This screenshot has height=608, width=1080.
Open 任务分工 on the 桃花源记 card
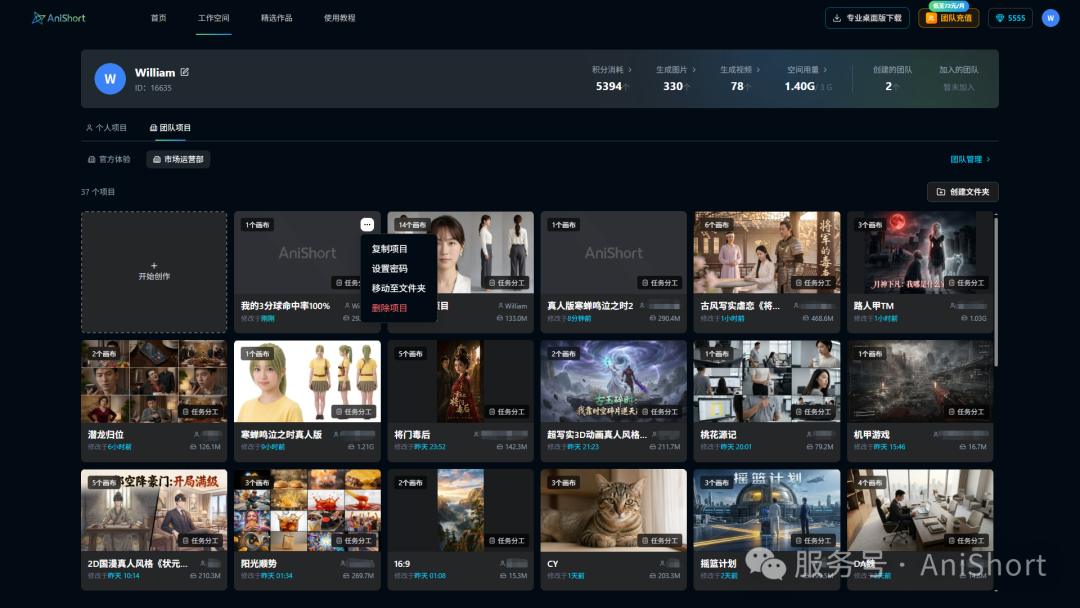(x=813, y=412)
